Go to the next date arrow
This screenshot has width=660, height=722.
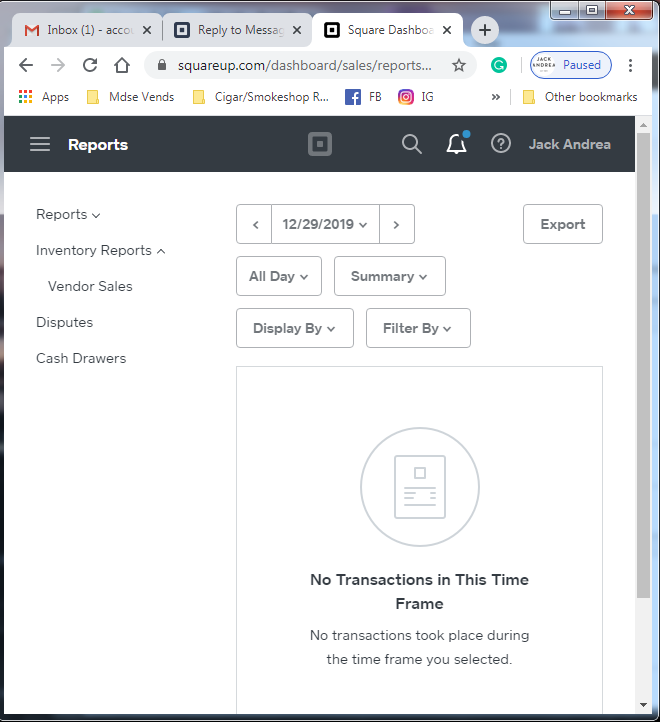tap(396, 224)
